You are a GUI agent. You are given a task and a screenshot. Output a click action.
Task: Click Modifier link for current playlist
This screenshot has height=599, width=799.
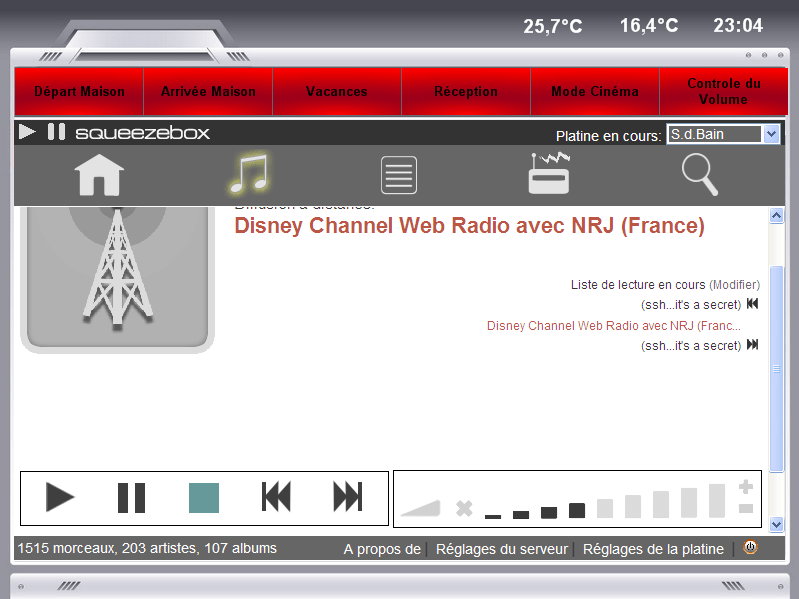[x=735, y=285]
